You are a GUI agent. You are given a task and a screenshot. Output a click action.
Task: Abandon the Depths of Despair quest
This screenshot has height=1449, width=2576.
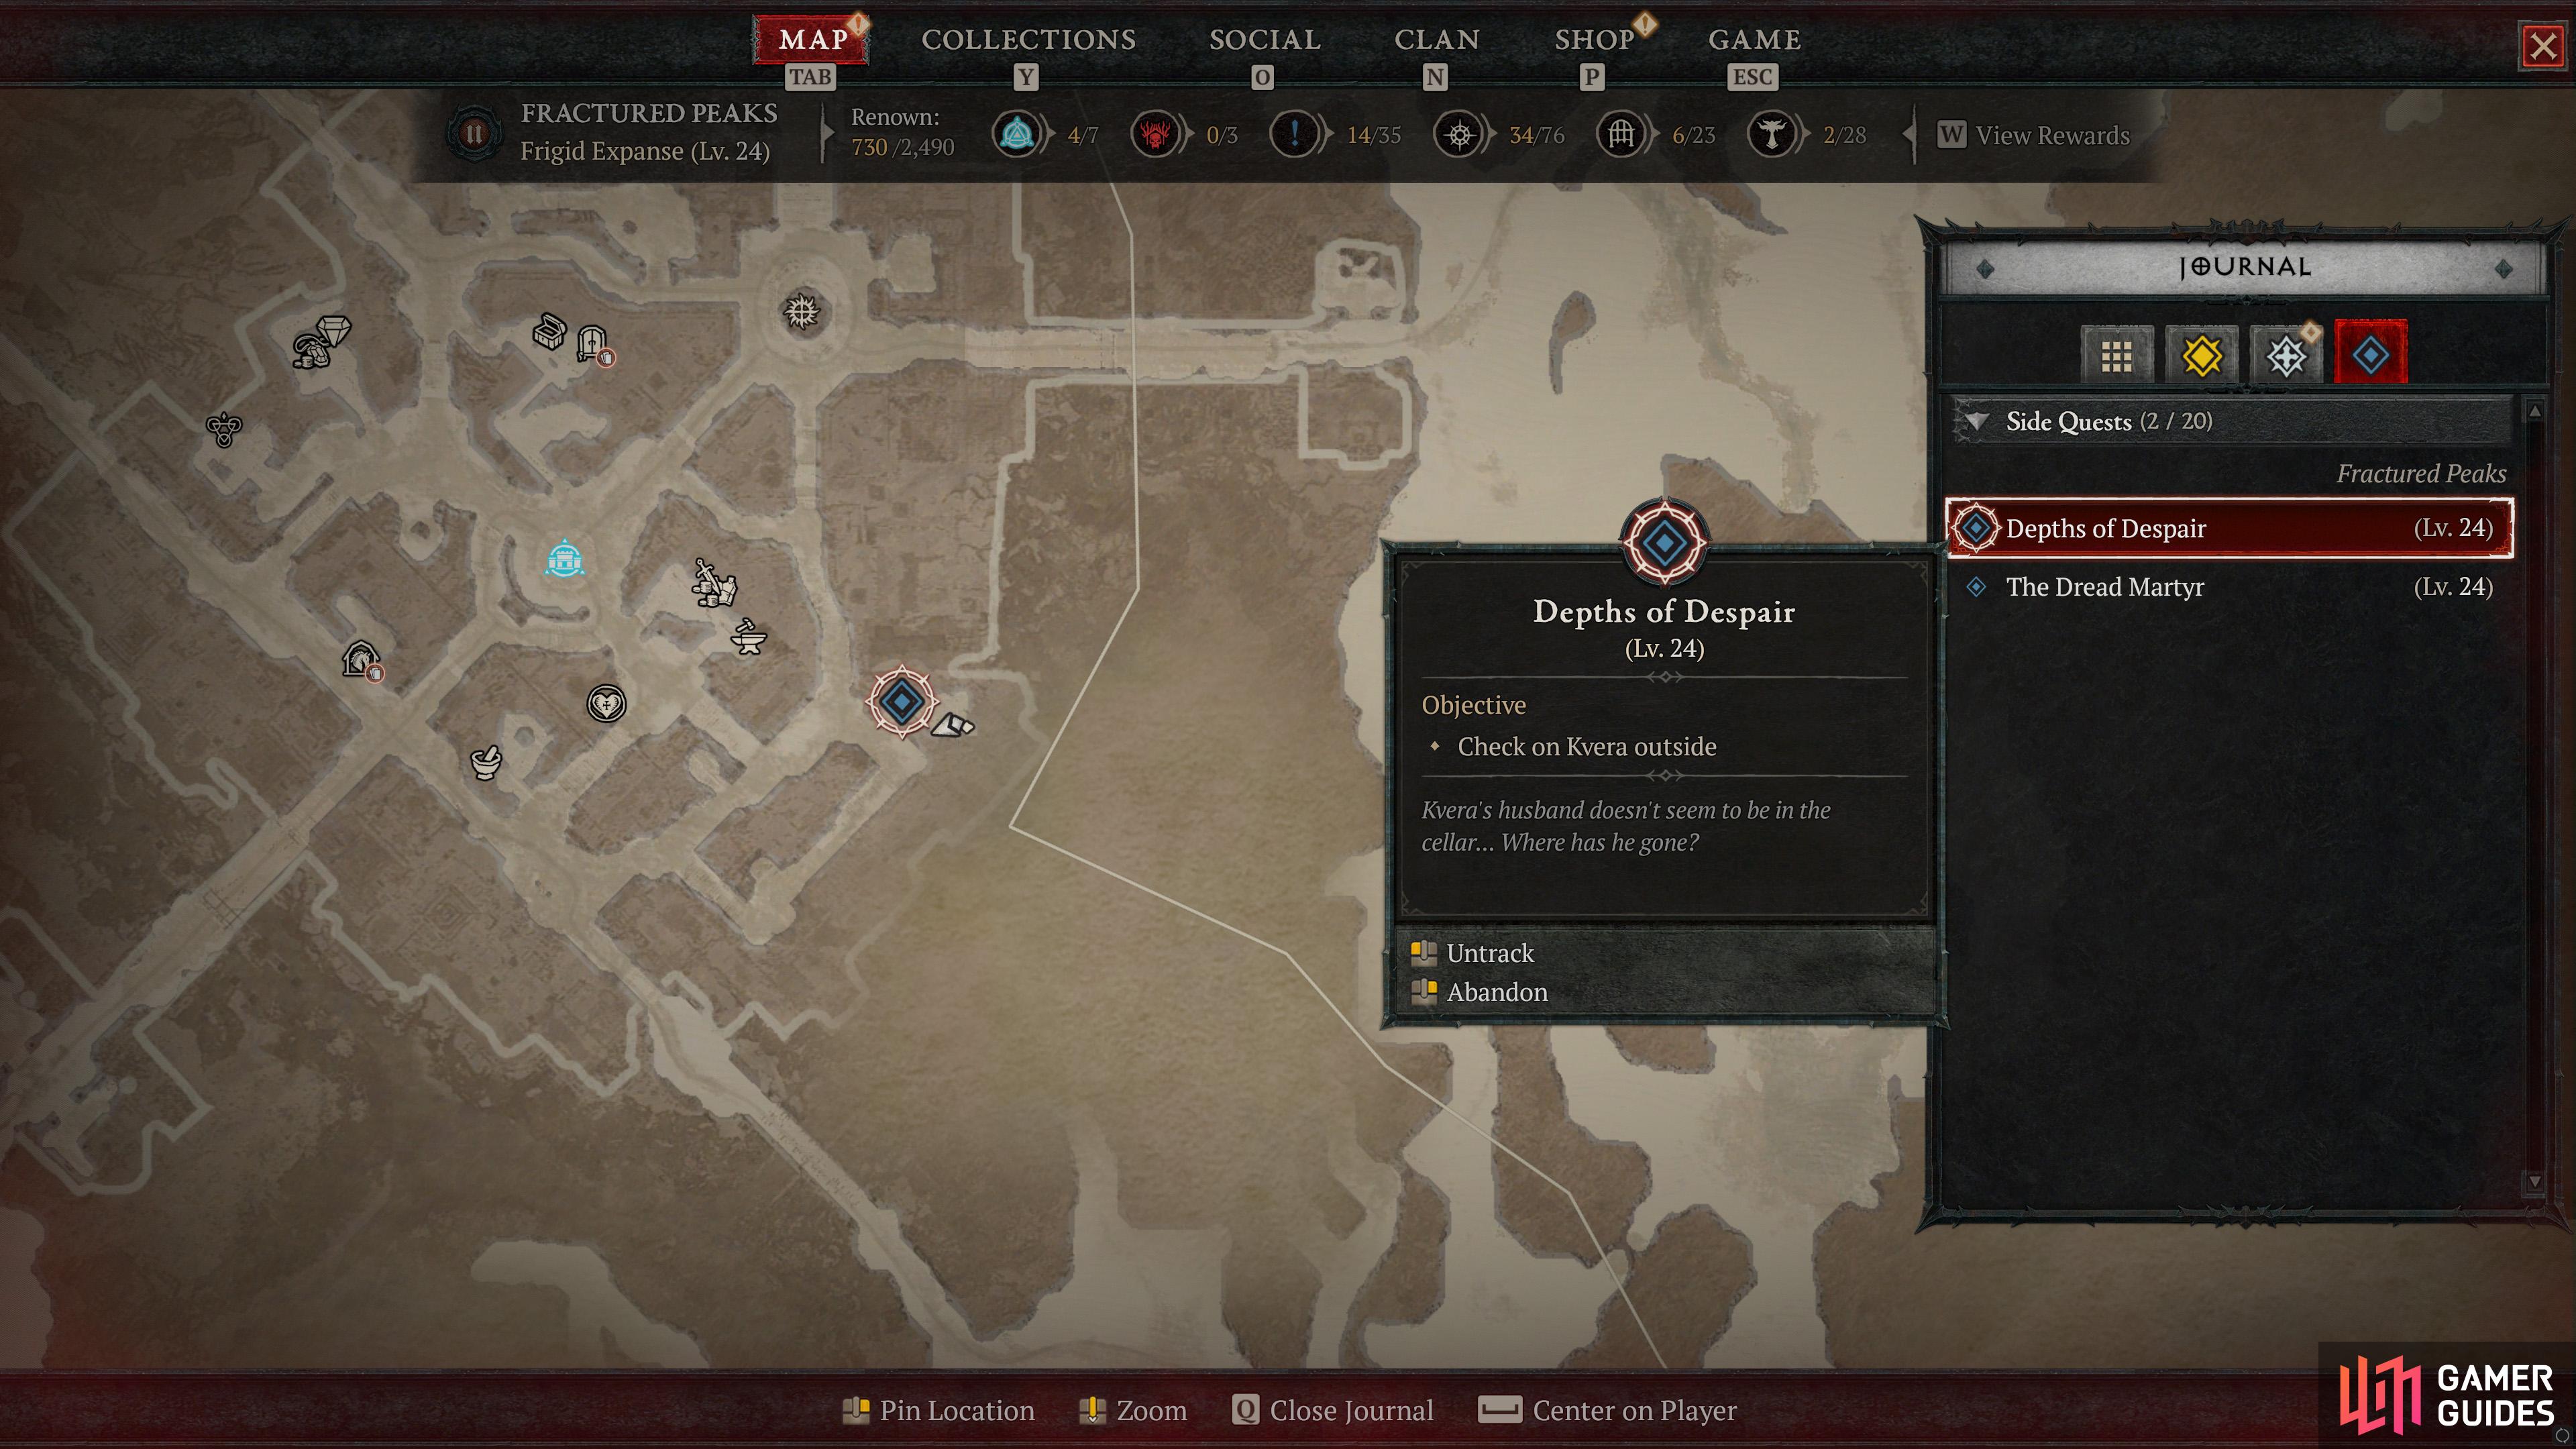1496,992
